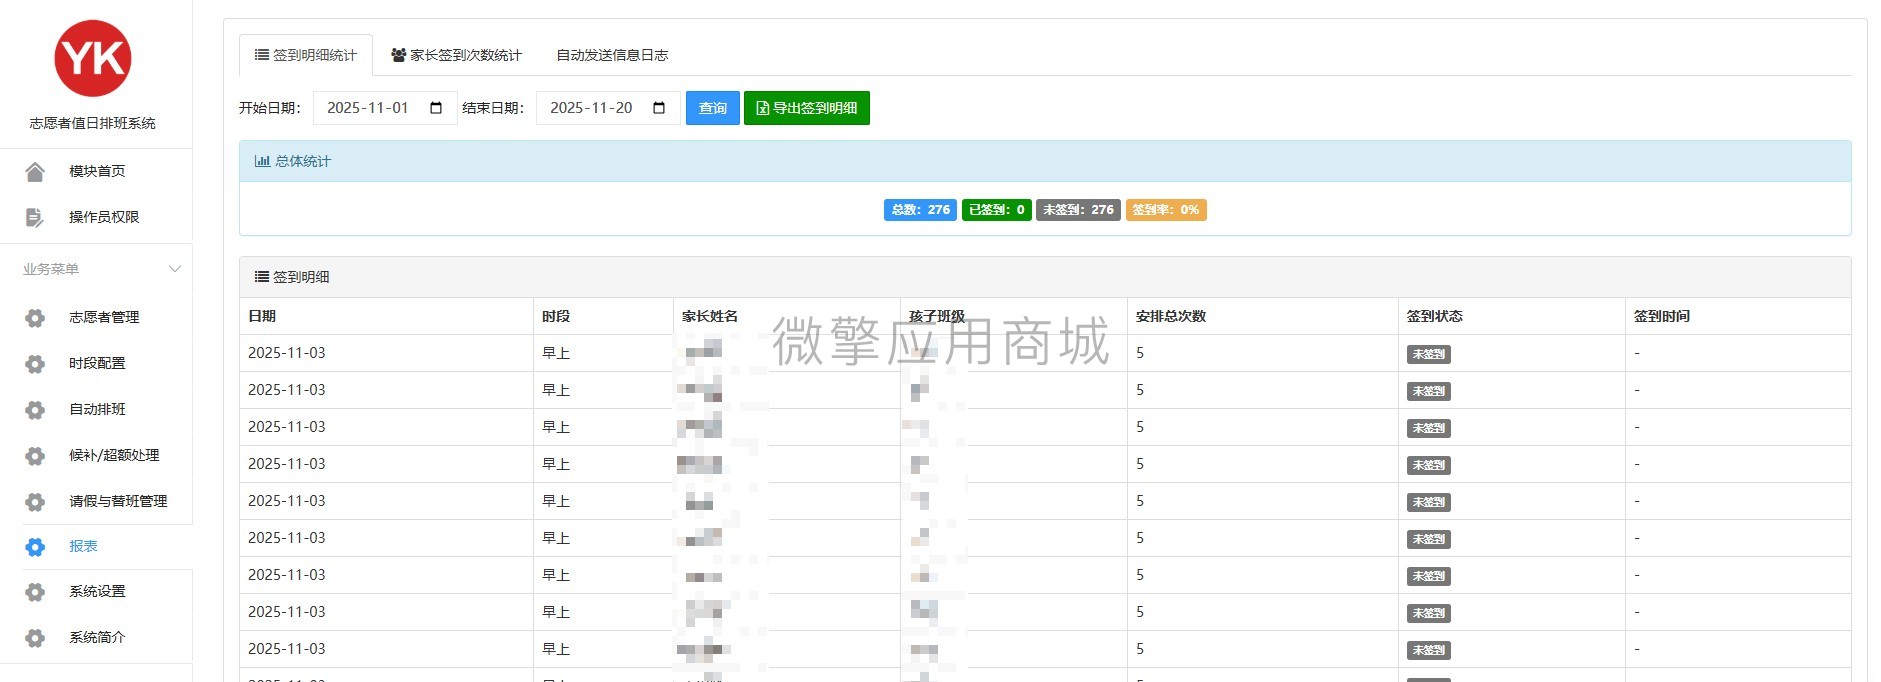Click the home icon beside 模块首页

(x=35, y=172)
